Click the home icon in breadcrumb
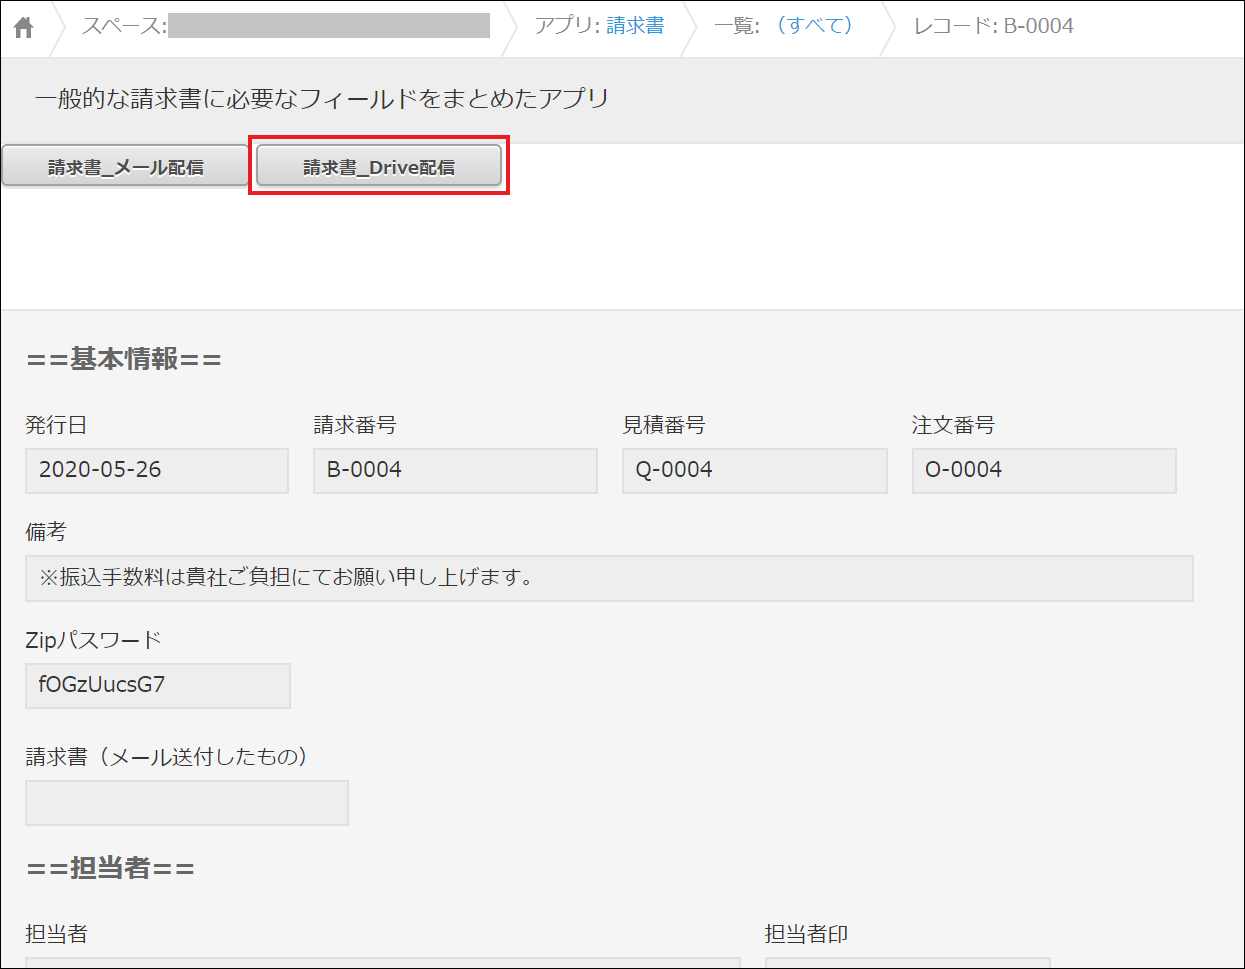Viewport: 1245px width, 969px height. (x=24, y=27)
